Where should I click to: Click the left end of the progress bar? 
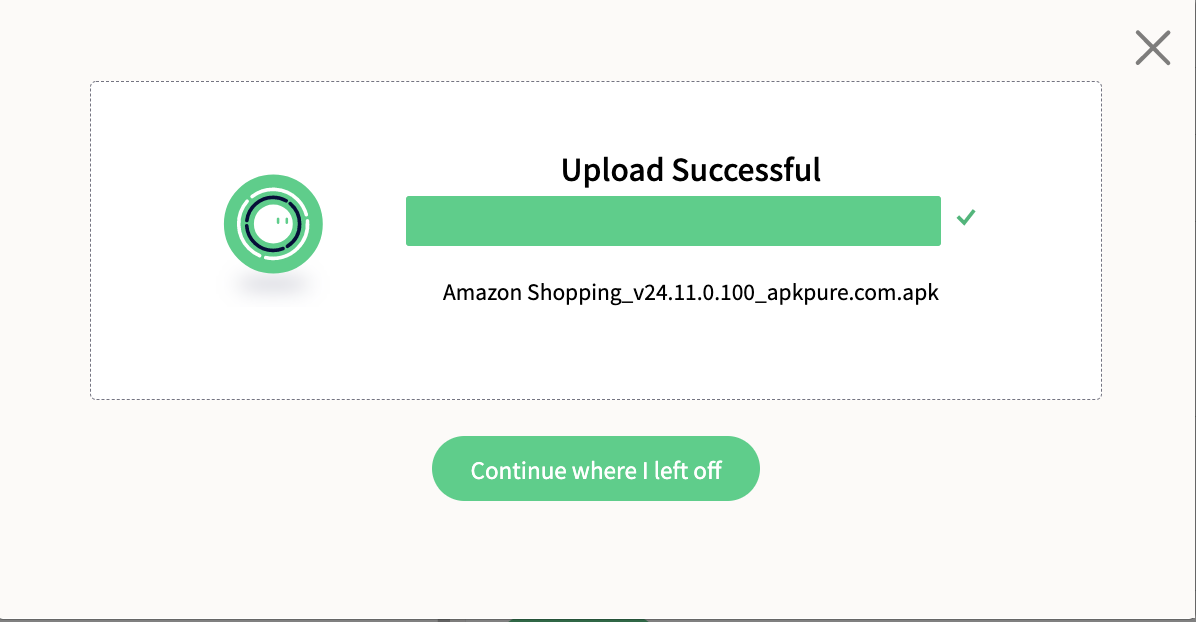coord(416,221)
